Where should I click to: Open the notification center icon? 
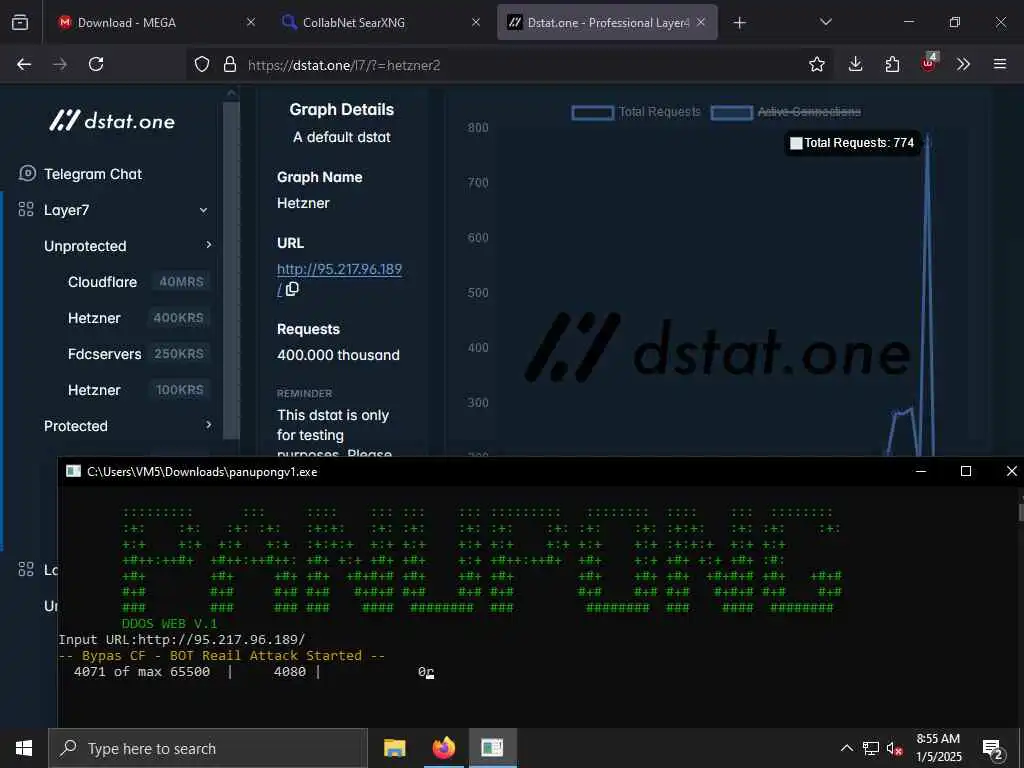pos(993,749)
